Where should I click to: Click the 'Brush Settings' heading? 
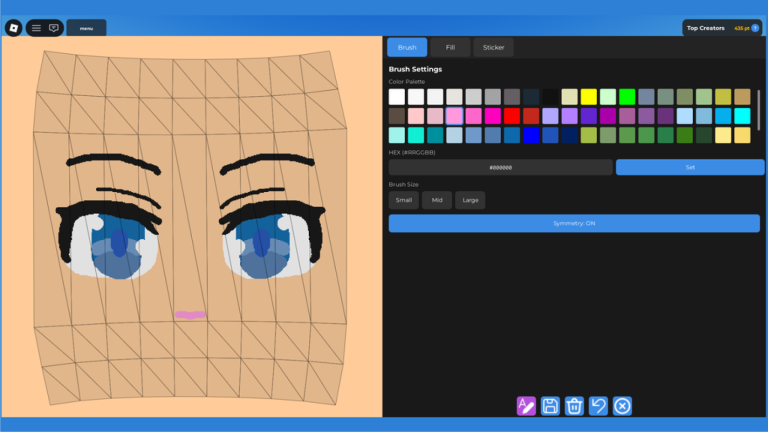[415, 69]
